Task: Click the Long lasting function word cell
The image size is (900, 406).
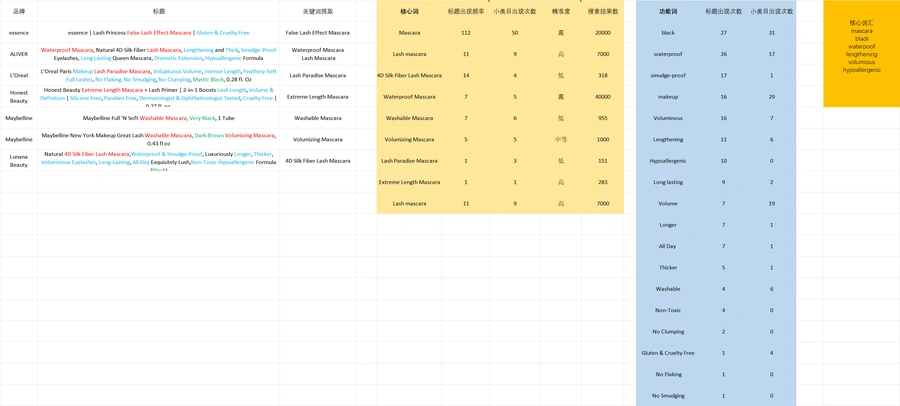Action: coord(668,182)
